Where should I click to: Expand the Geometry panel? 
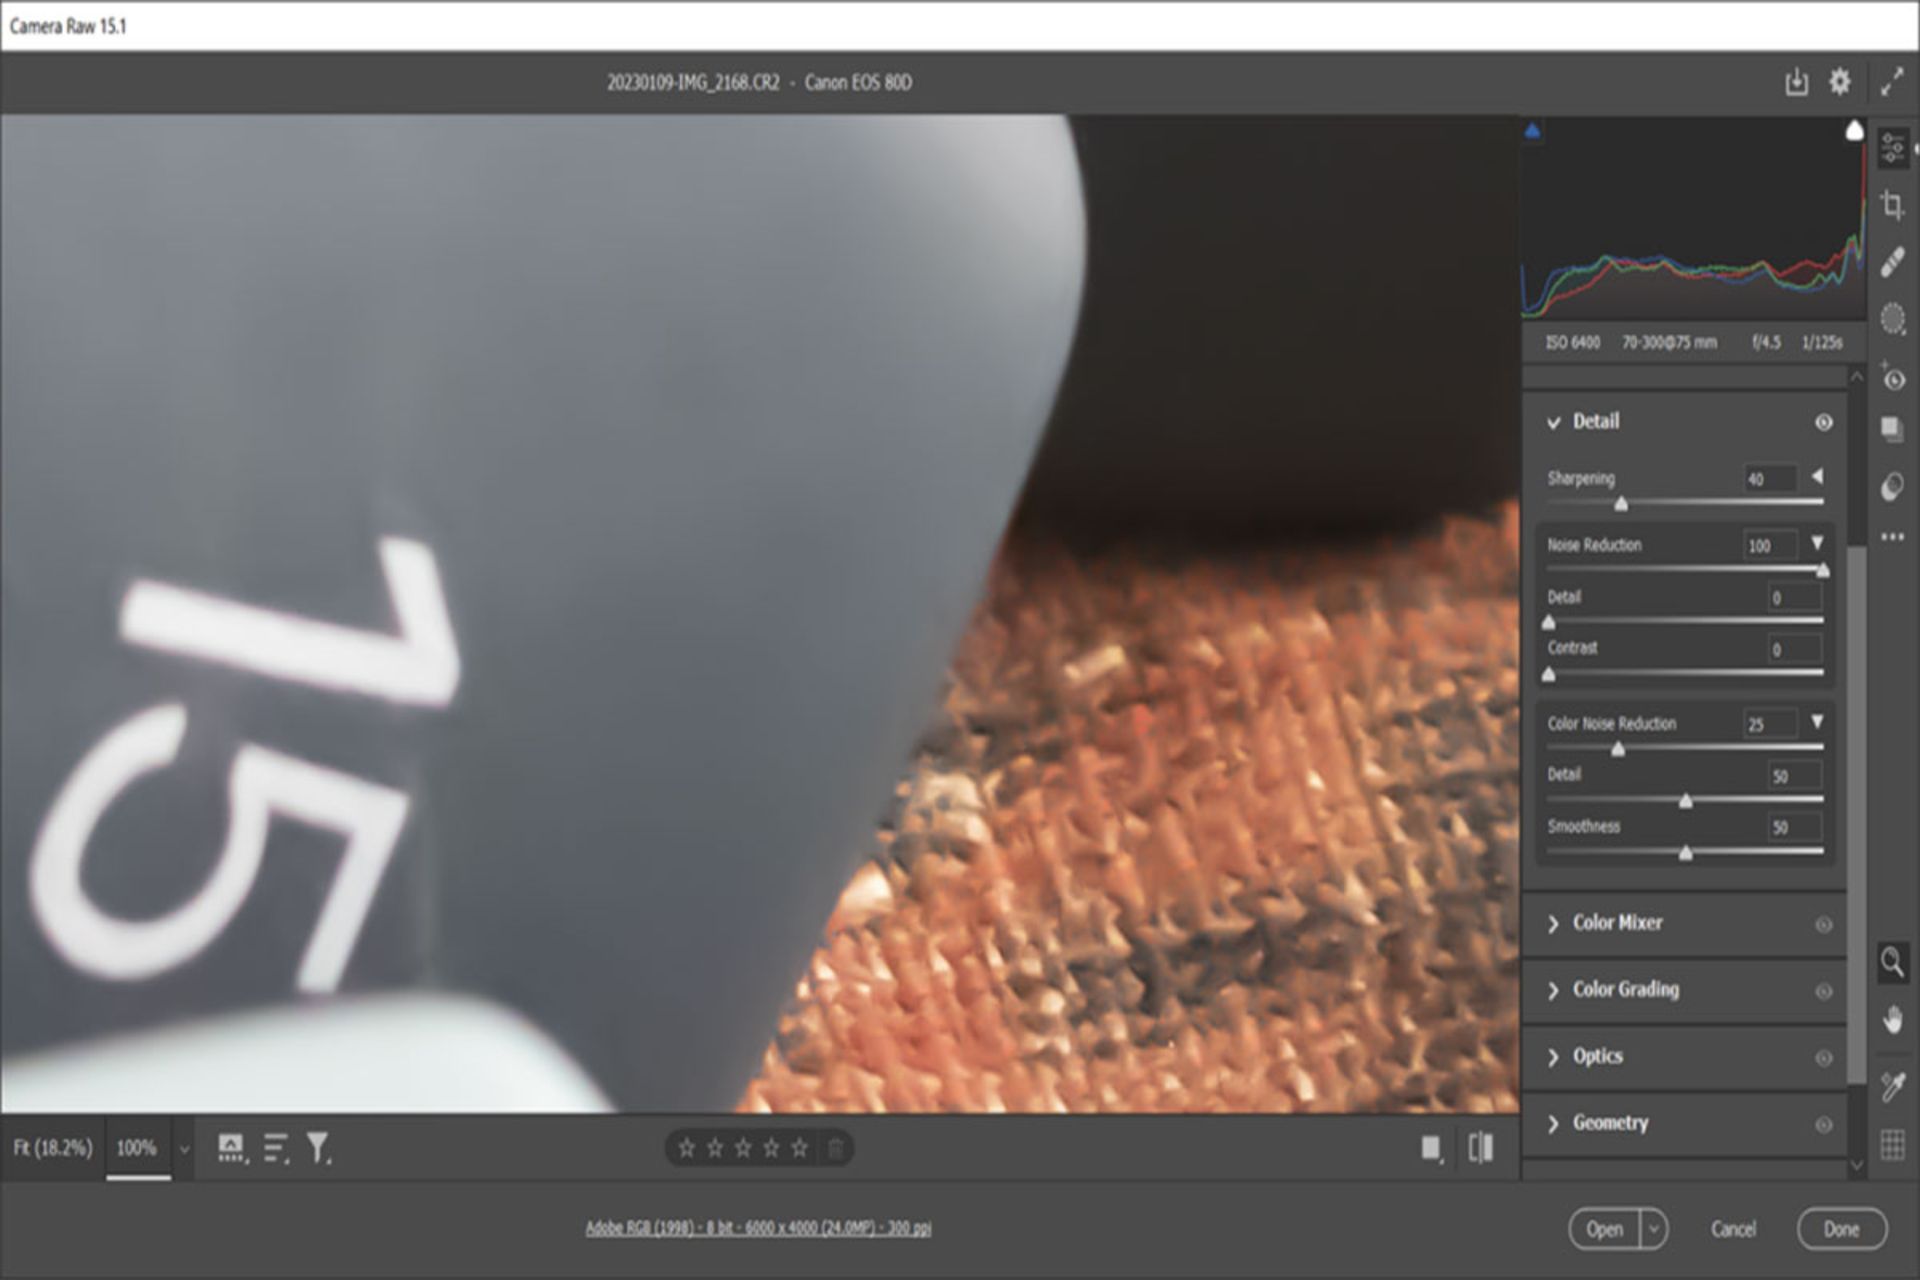coord(1553,1124)
